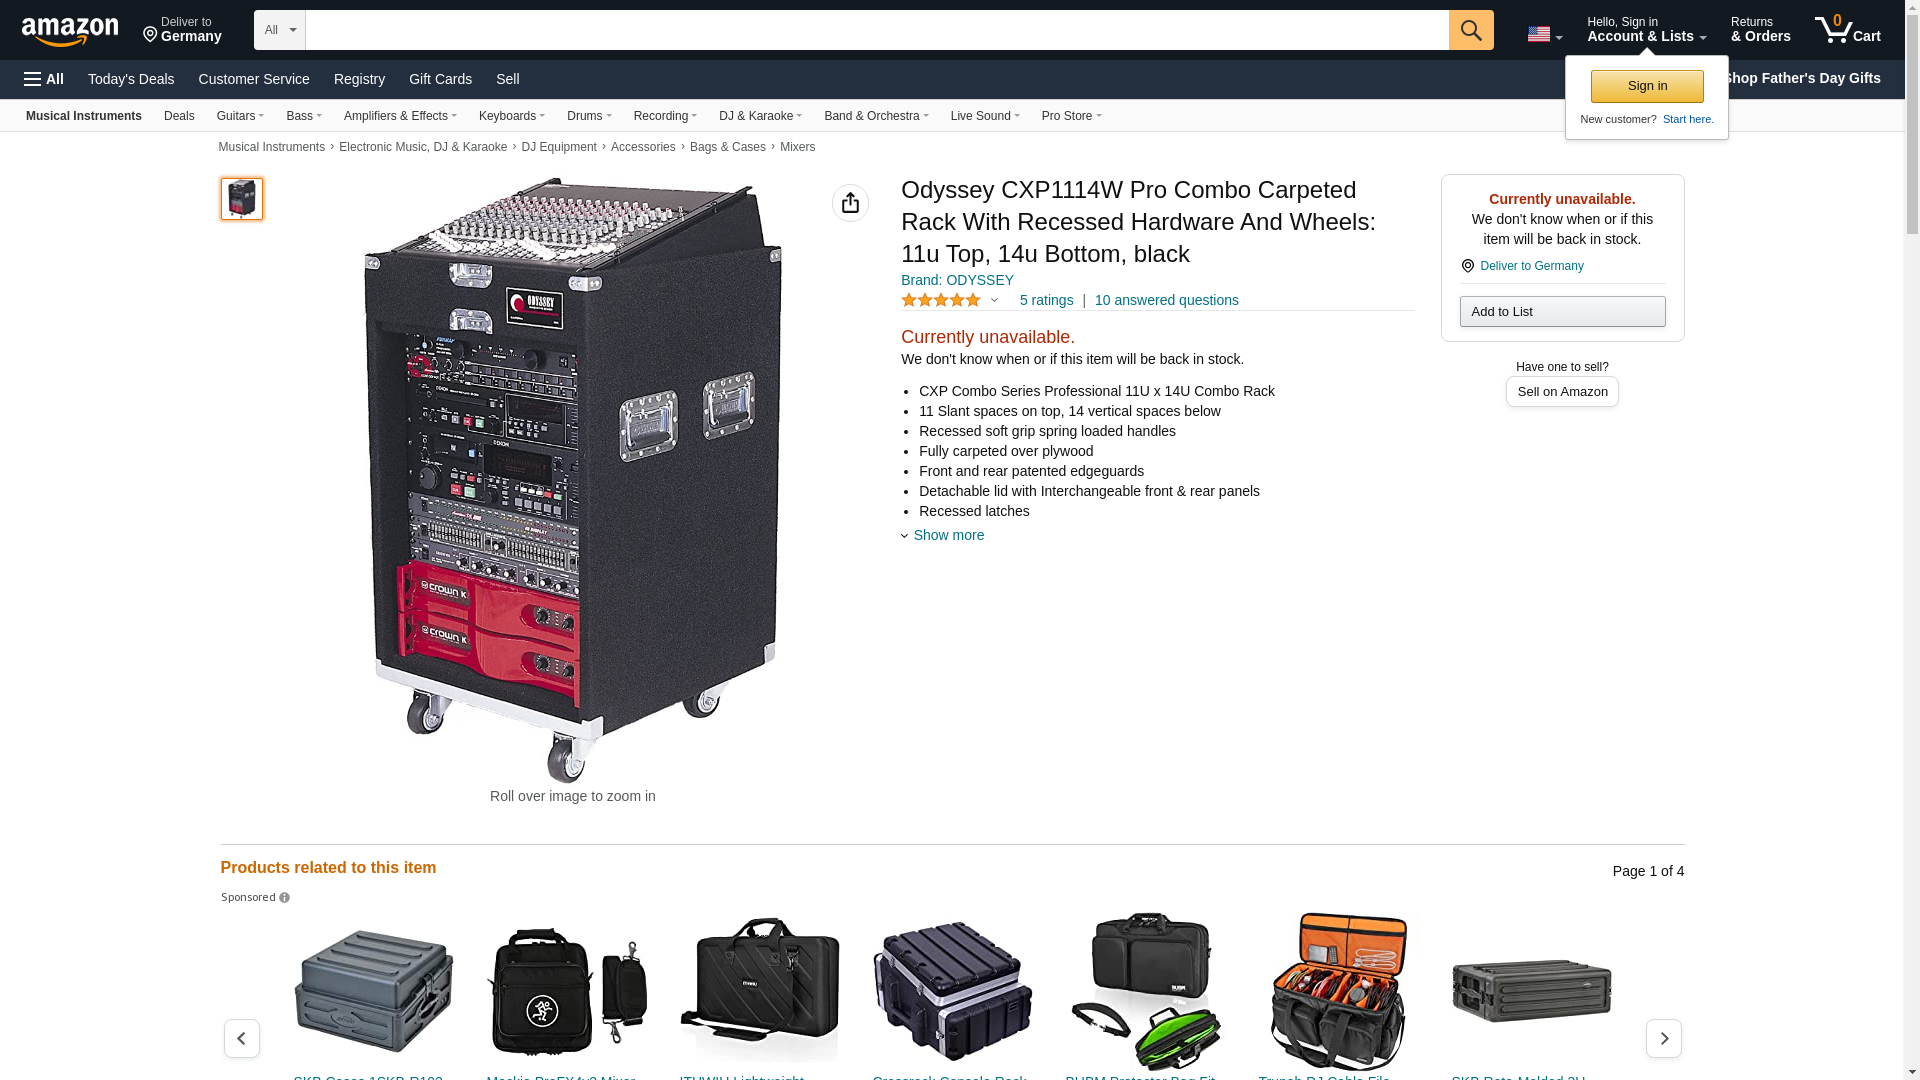Click next arrow in related products carousel
The width and height of the screenshot is (1920, 1080).
coord(1663,1038)
